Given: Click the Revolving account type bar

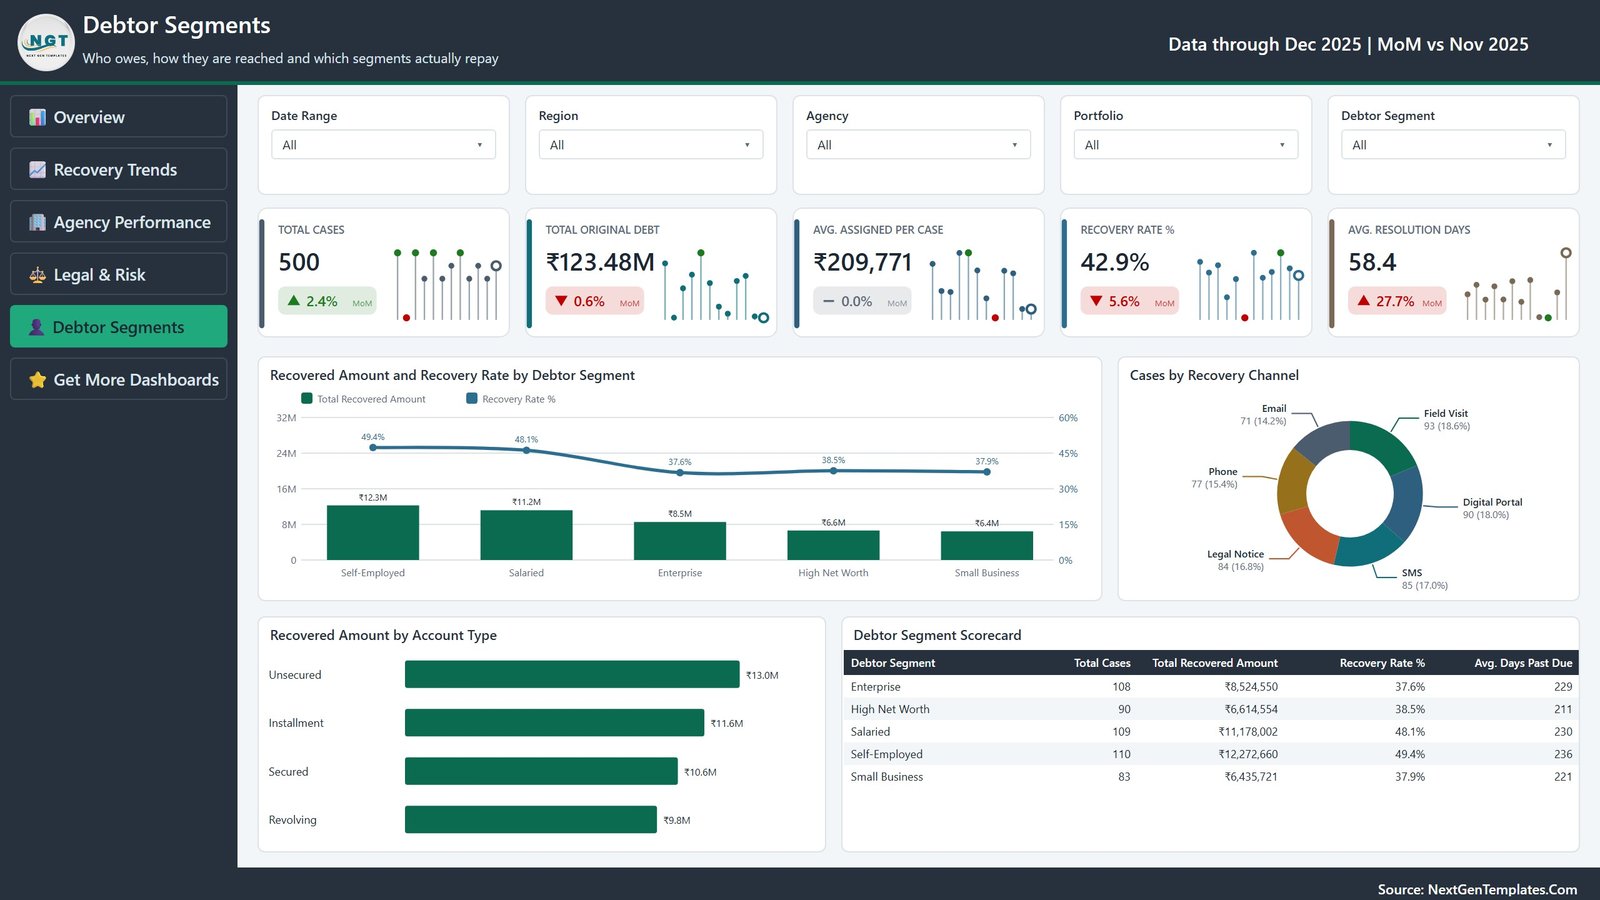Looking at the screenshot, I should [531, 820].
